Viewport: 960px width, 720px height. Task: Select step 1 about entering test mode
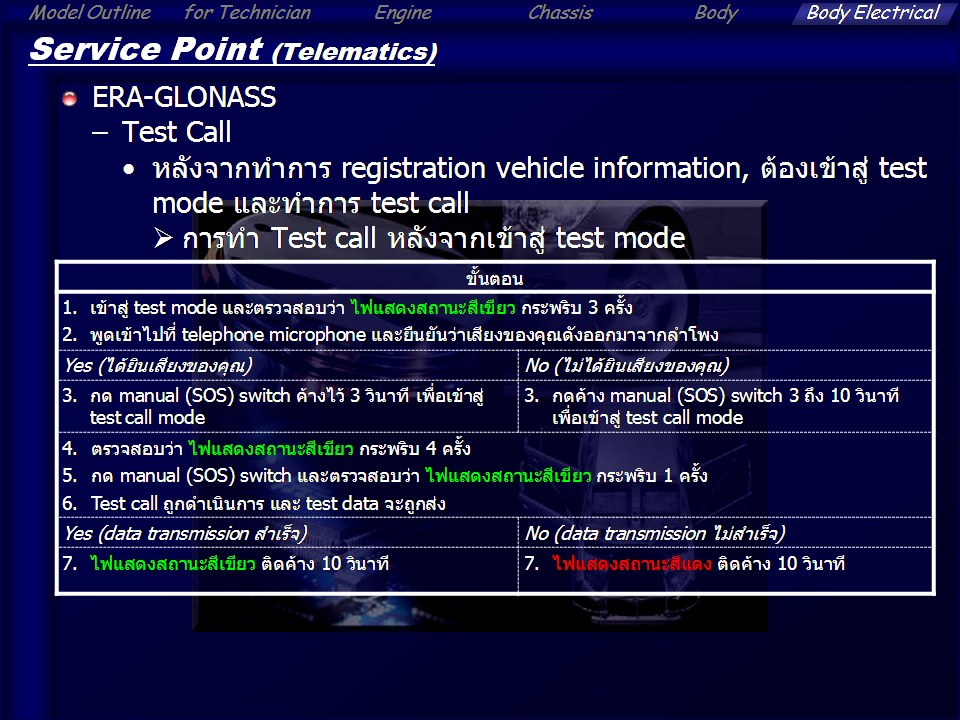click(x=347, y=307)
